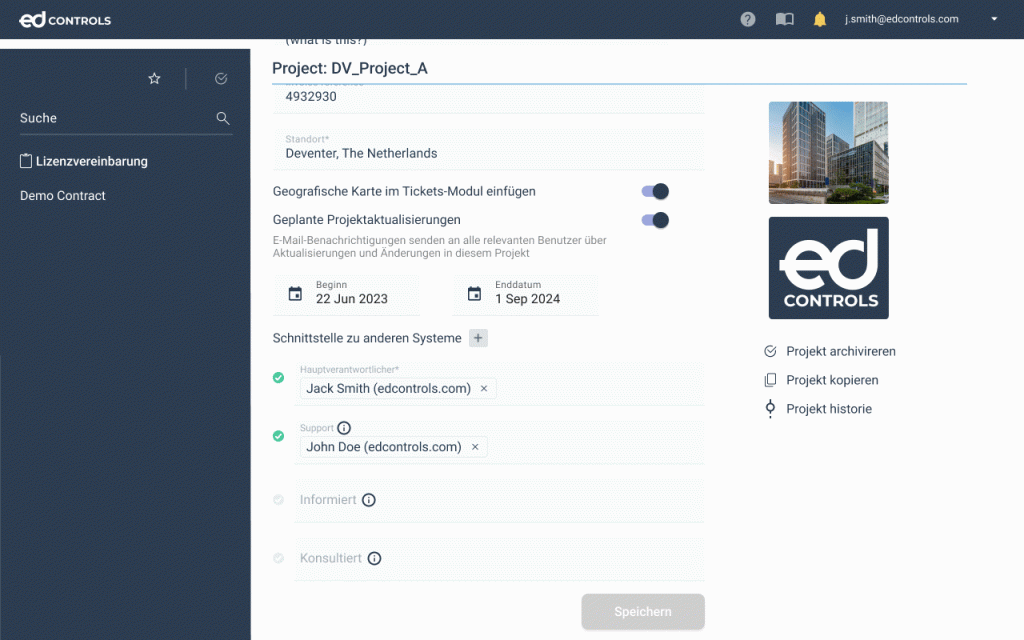Open the documentation book icon

click(784, 19)
